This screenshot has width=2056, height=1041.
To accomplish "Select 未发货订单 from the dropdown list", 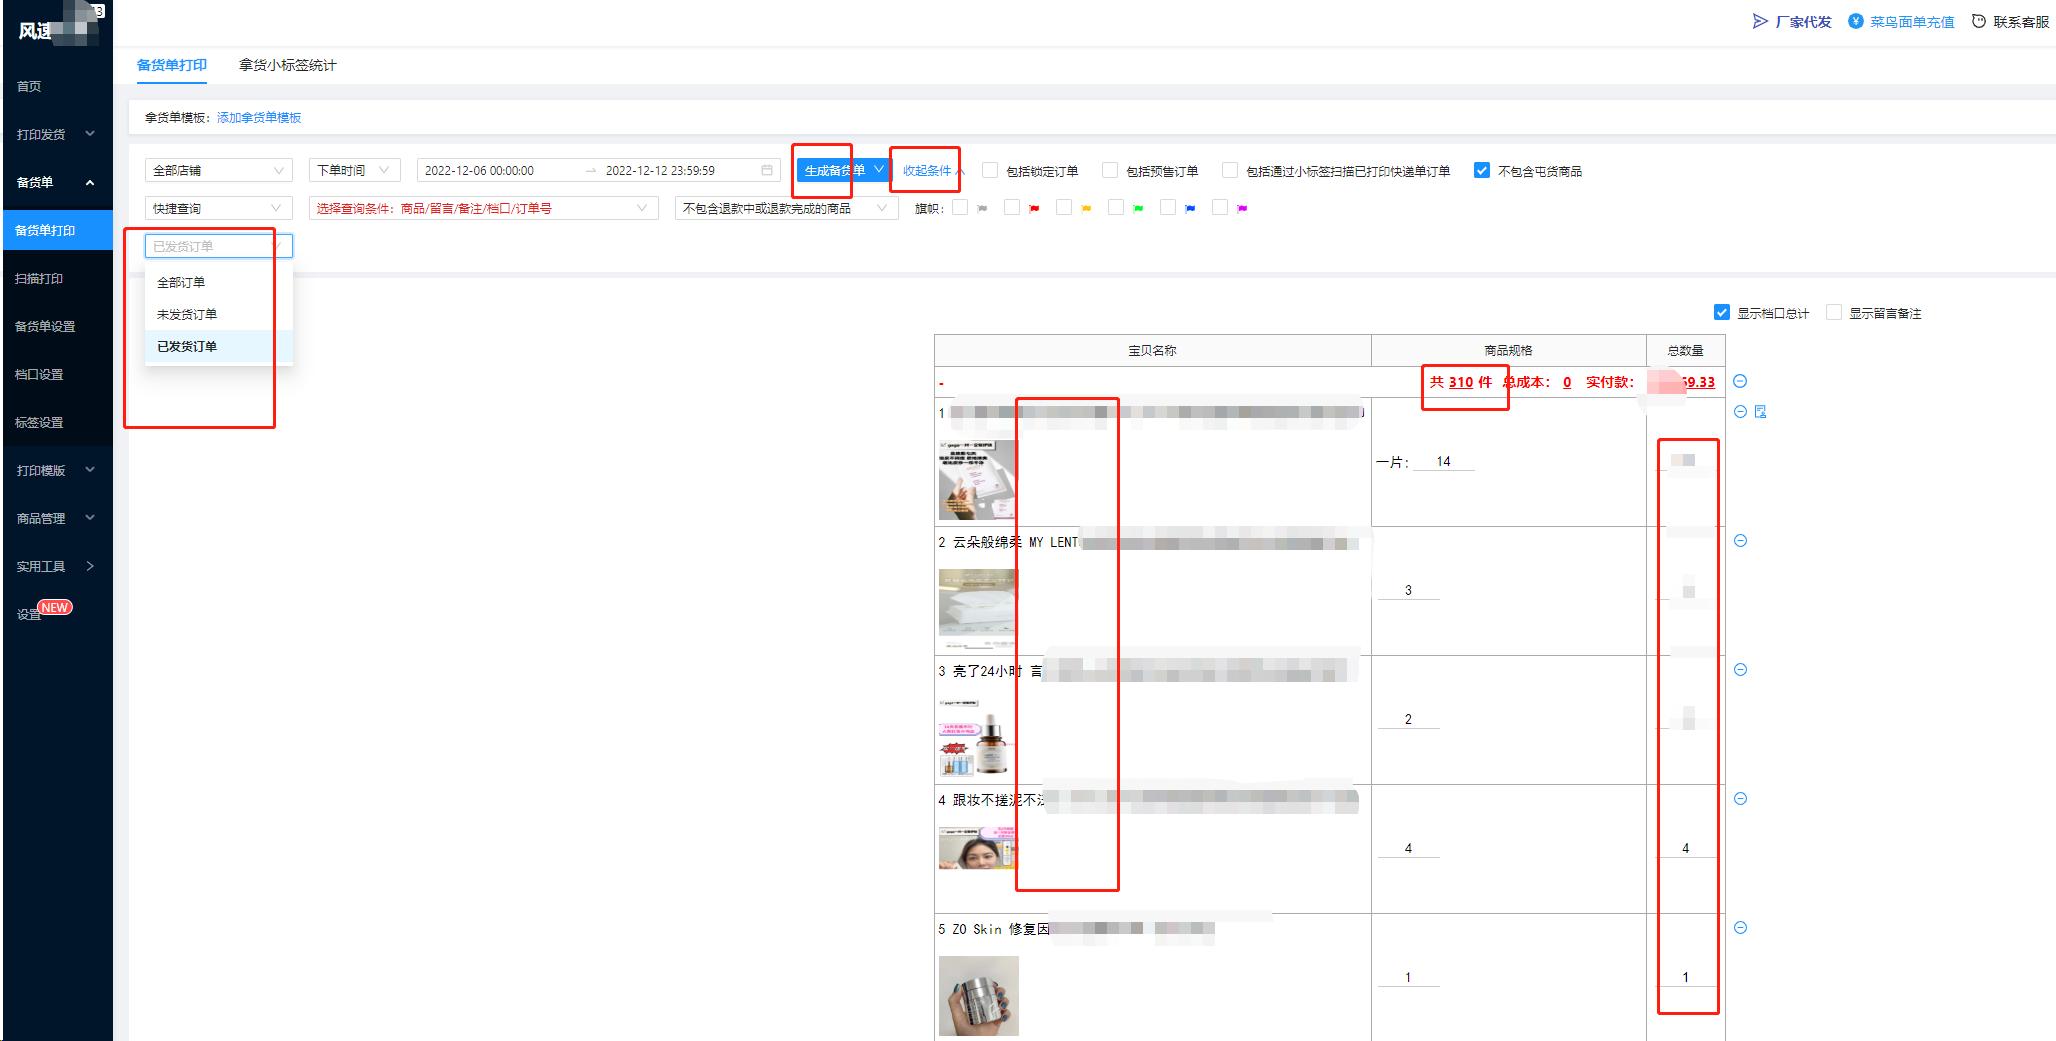I will (219, 314).
